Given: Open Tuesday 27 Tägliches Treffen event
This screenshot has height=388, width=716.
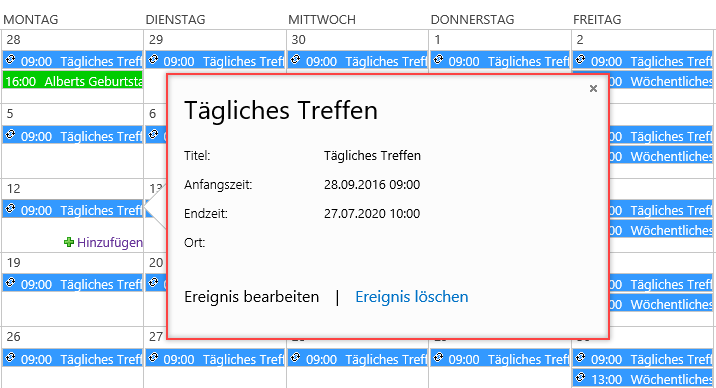Looking at the screenshot, I should [x=215, y=358].
